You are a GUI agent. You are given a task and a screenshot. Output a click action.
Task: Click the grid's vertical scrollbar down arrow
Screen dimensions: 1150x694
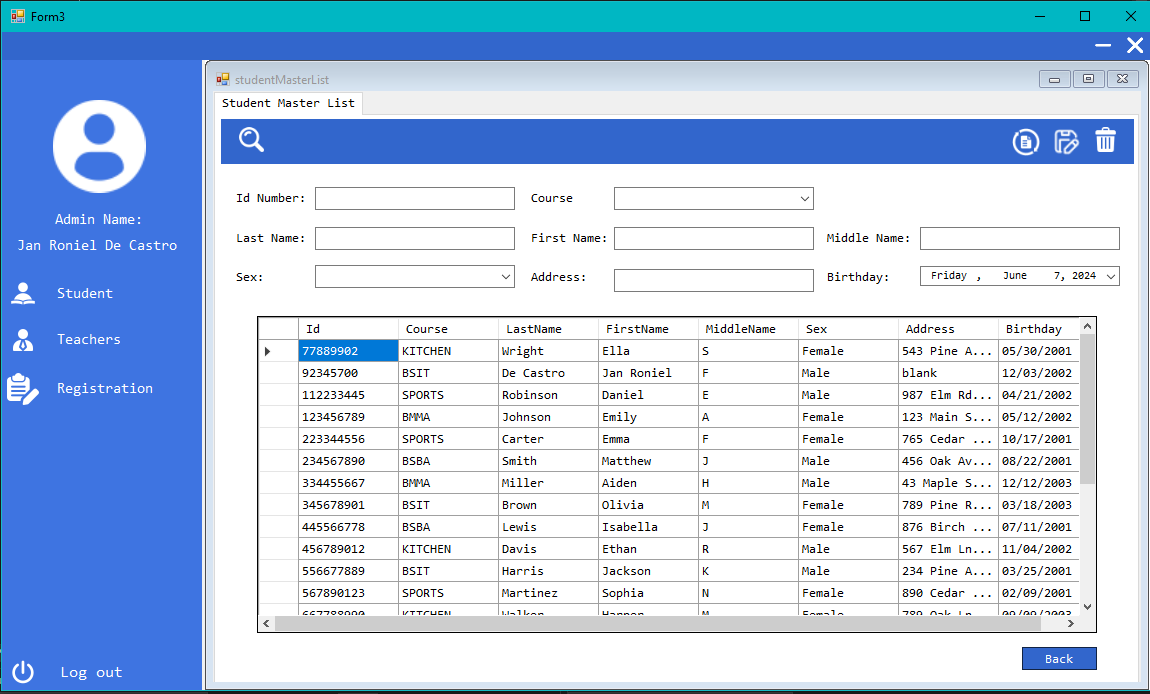coord(1088,606)
